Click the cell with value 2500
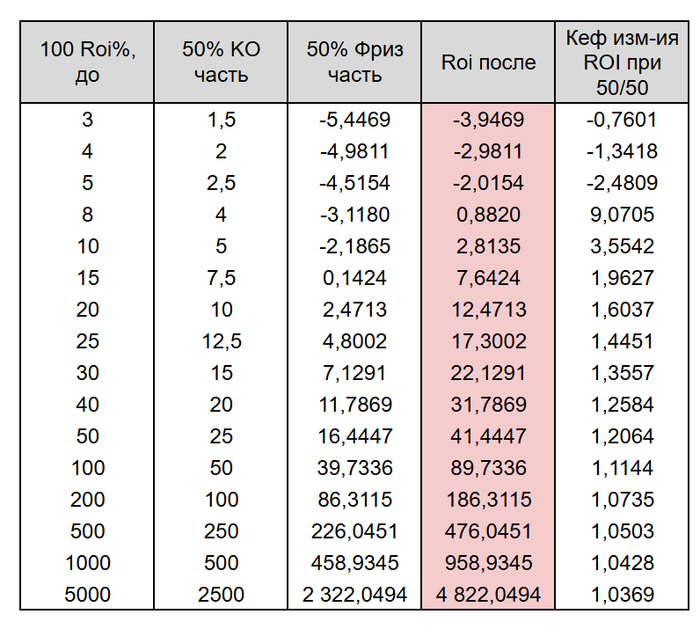Screen dimensions: 700x629 [x=221, y=595]
